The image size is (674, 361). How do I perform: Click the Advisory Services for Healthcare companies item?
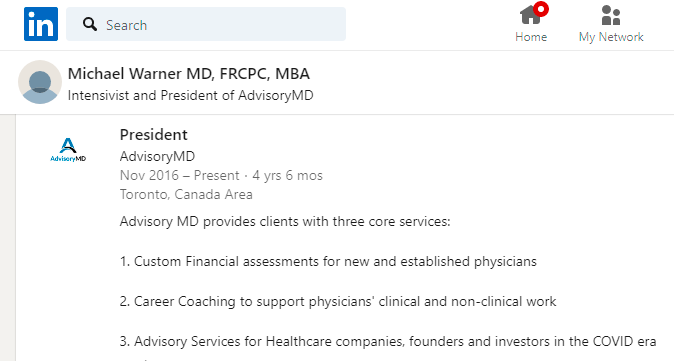pyautogui.click(x=388, y=342)
